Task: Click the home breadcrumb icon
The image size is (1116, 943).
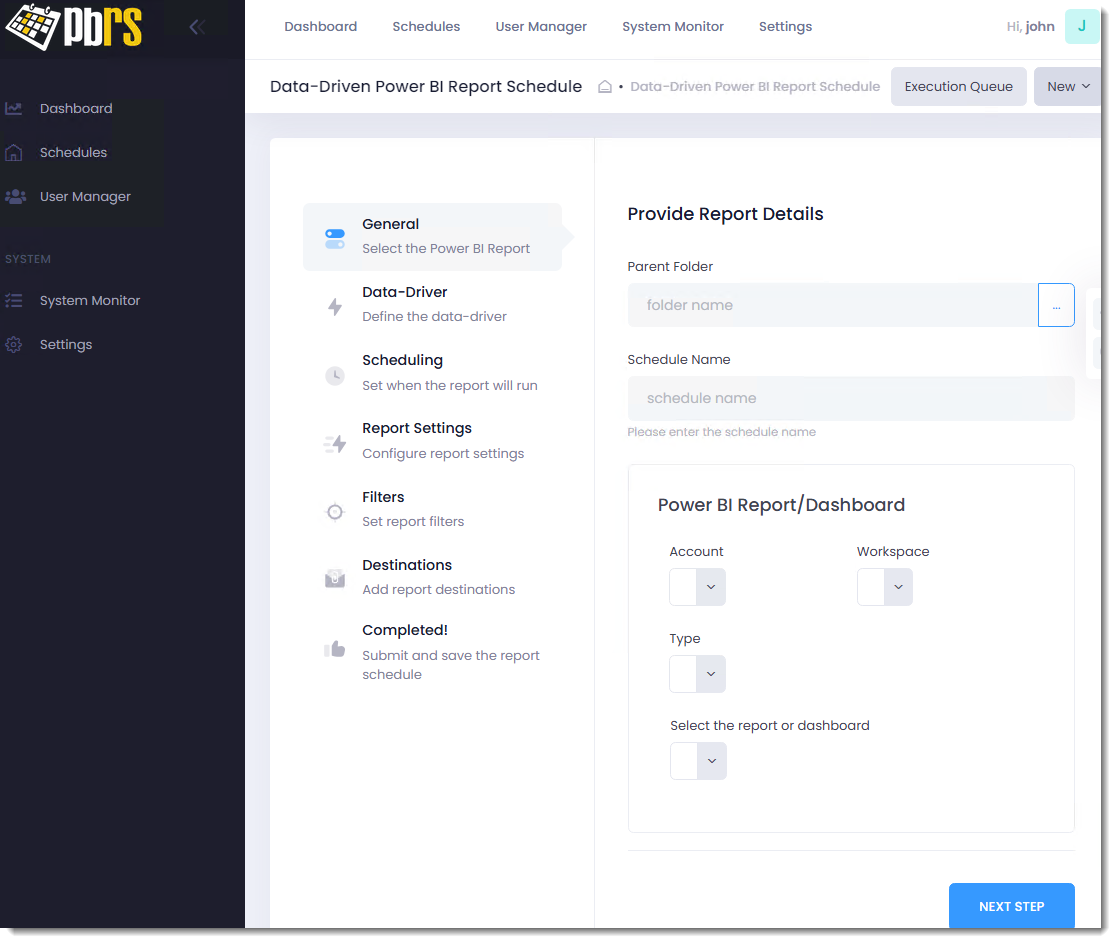Action: click(604, 87)
